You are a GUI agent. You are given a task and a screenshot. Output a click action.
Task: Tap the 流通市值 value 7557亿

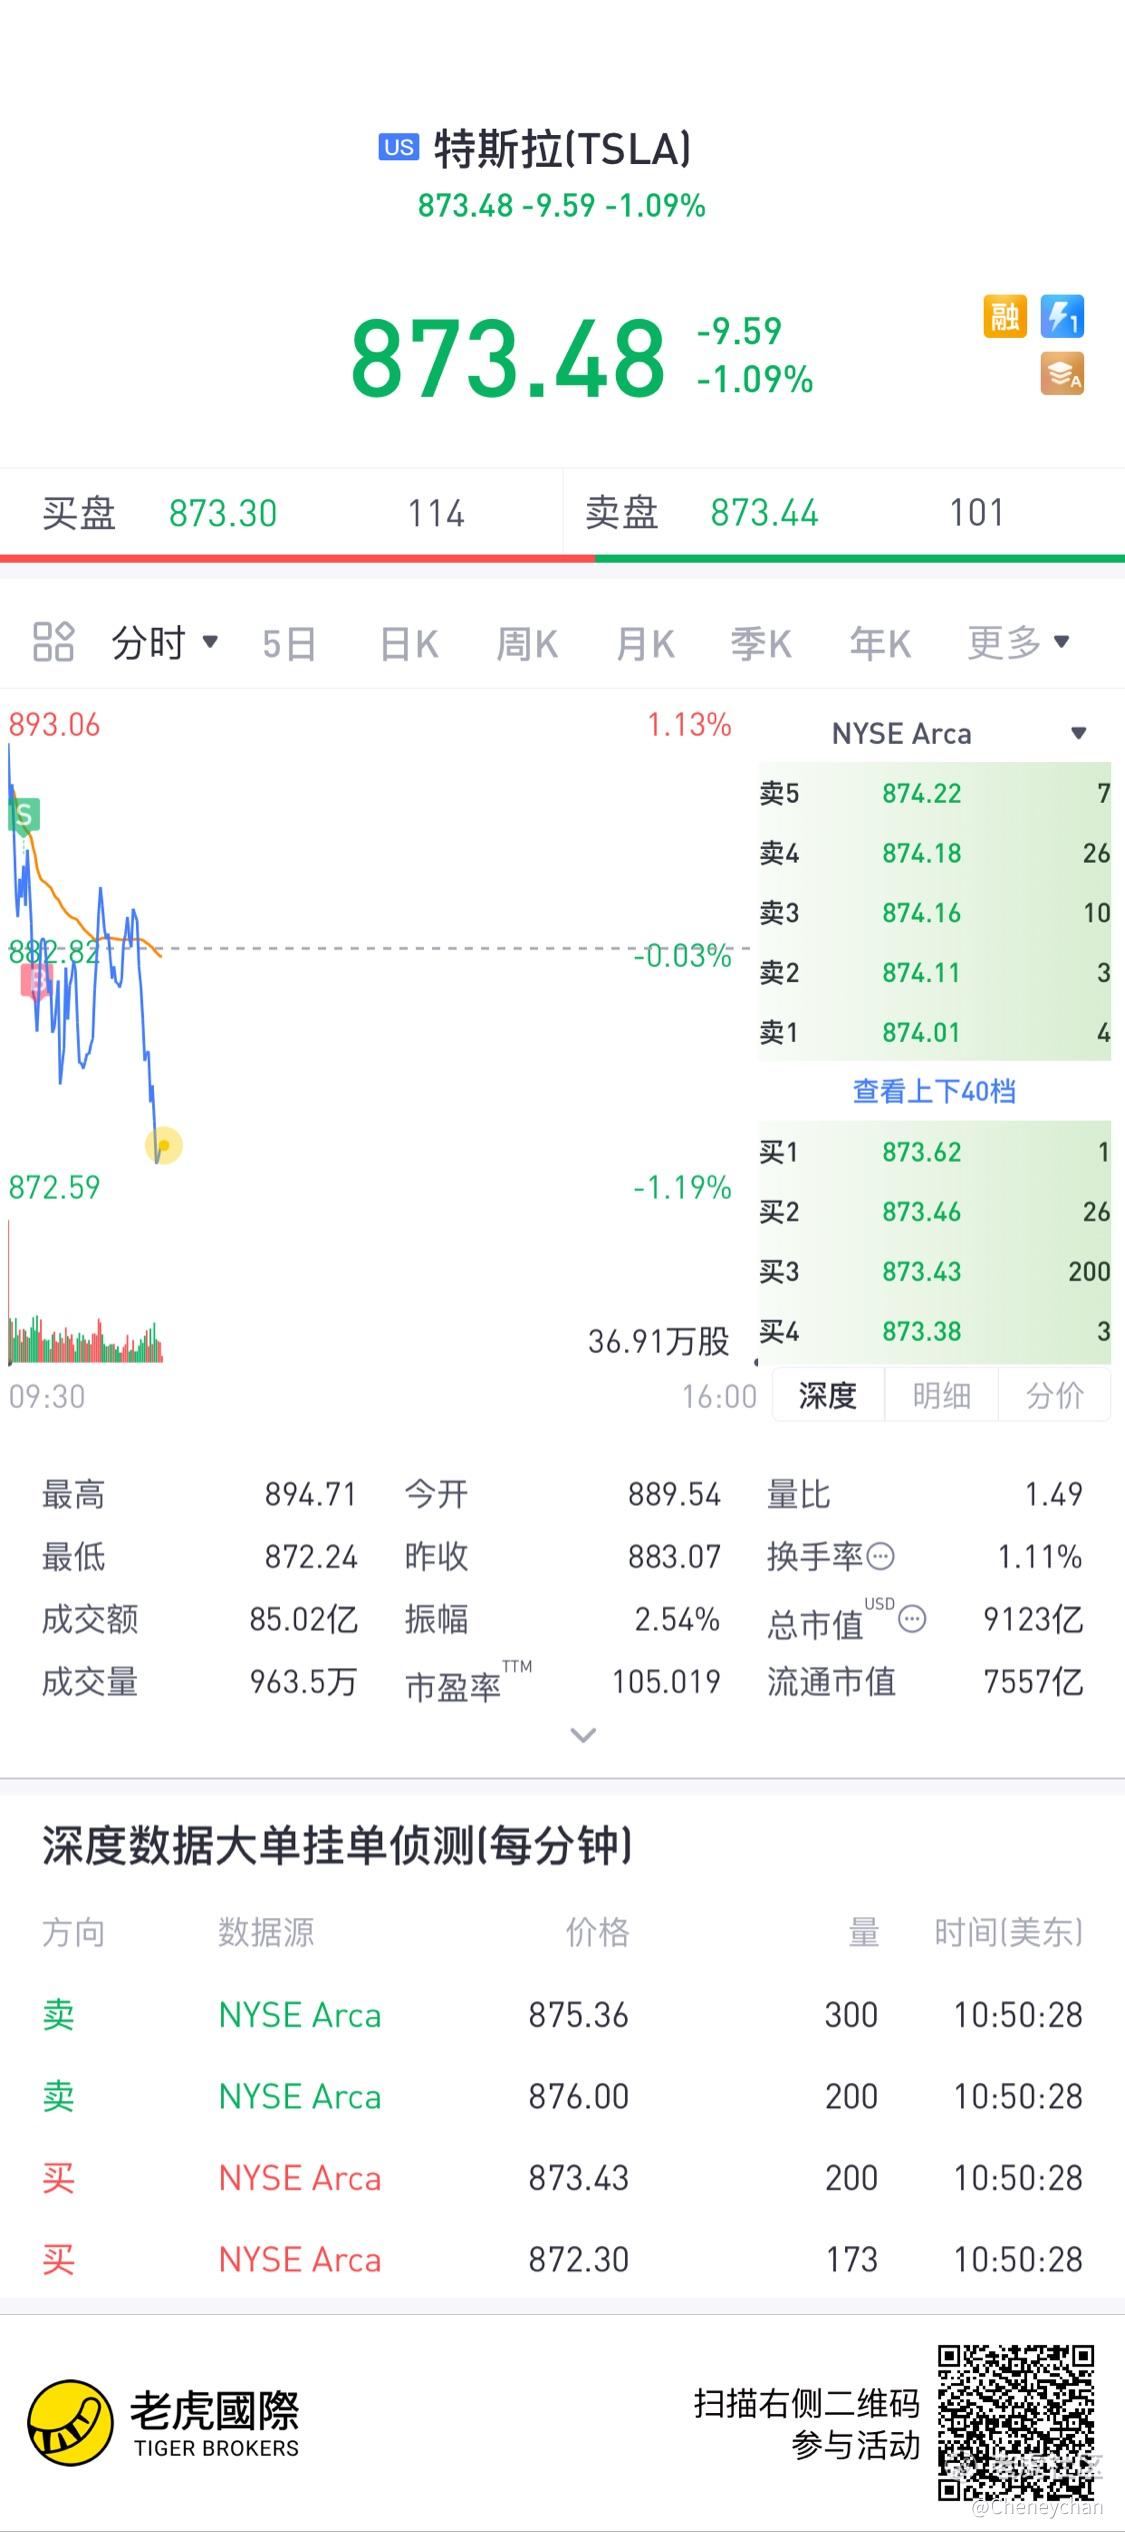[x=1033, y=1682]
